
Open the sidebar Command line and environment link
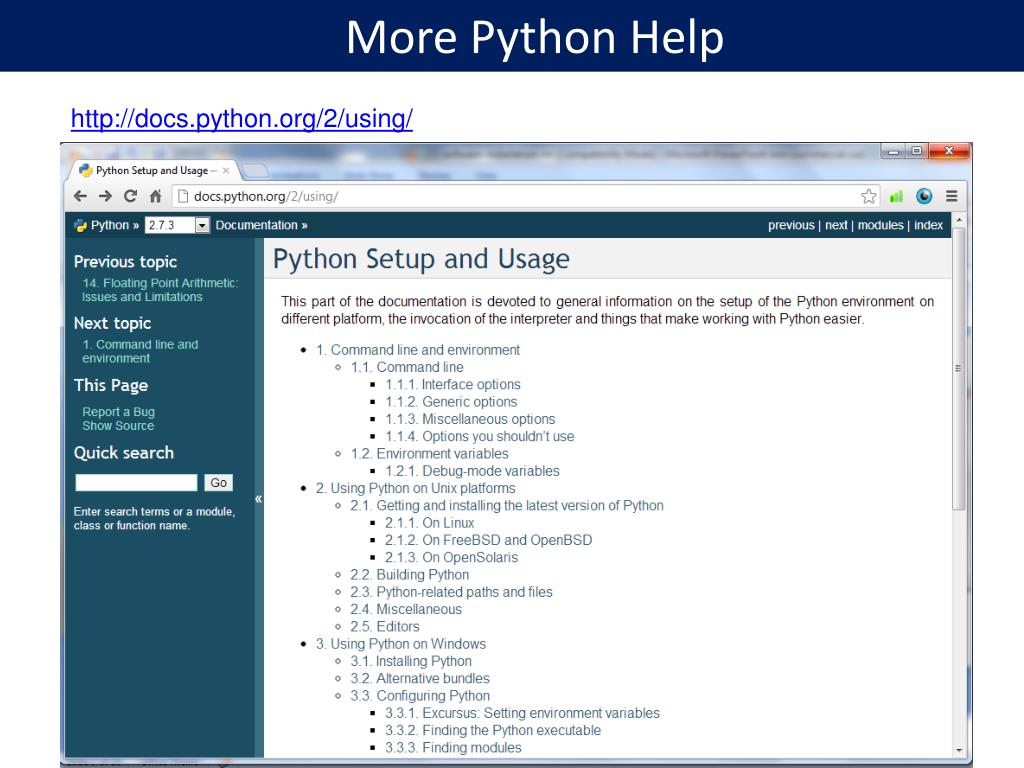(x=140, y=351)
